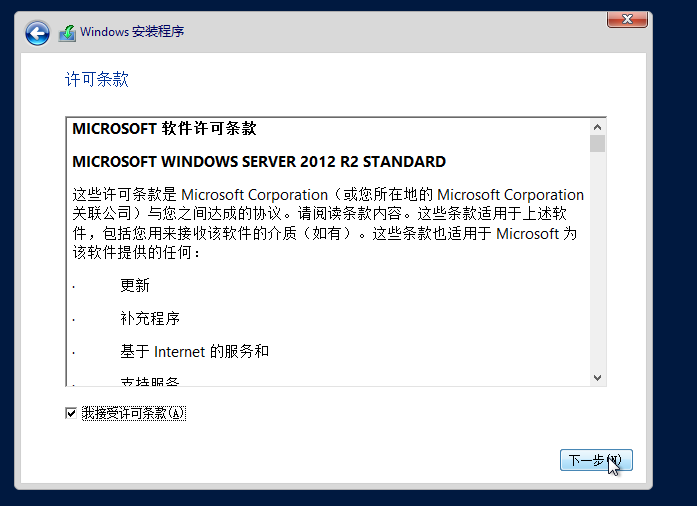Click the license scrollbar thumb
697x506 pixels.
(597, 143)
